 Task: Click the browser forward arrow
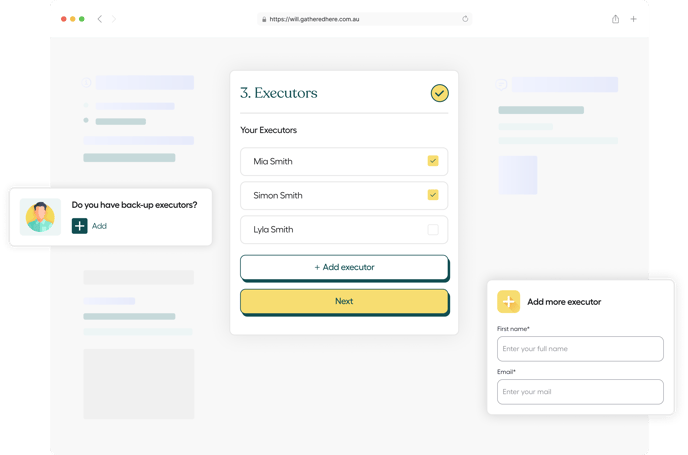pyautogui.click(x=114, y=19)
